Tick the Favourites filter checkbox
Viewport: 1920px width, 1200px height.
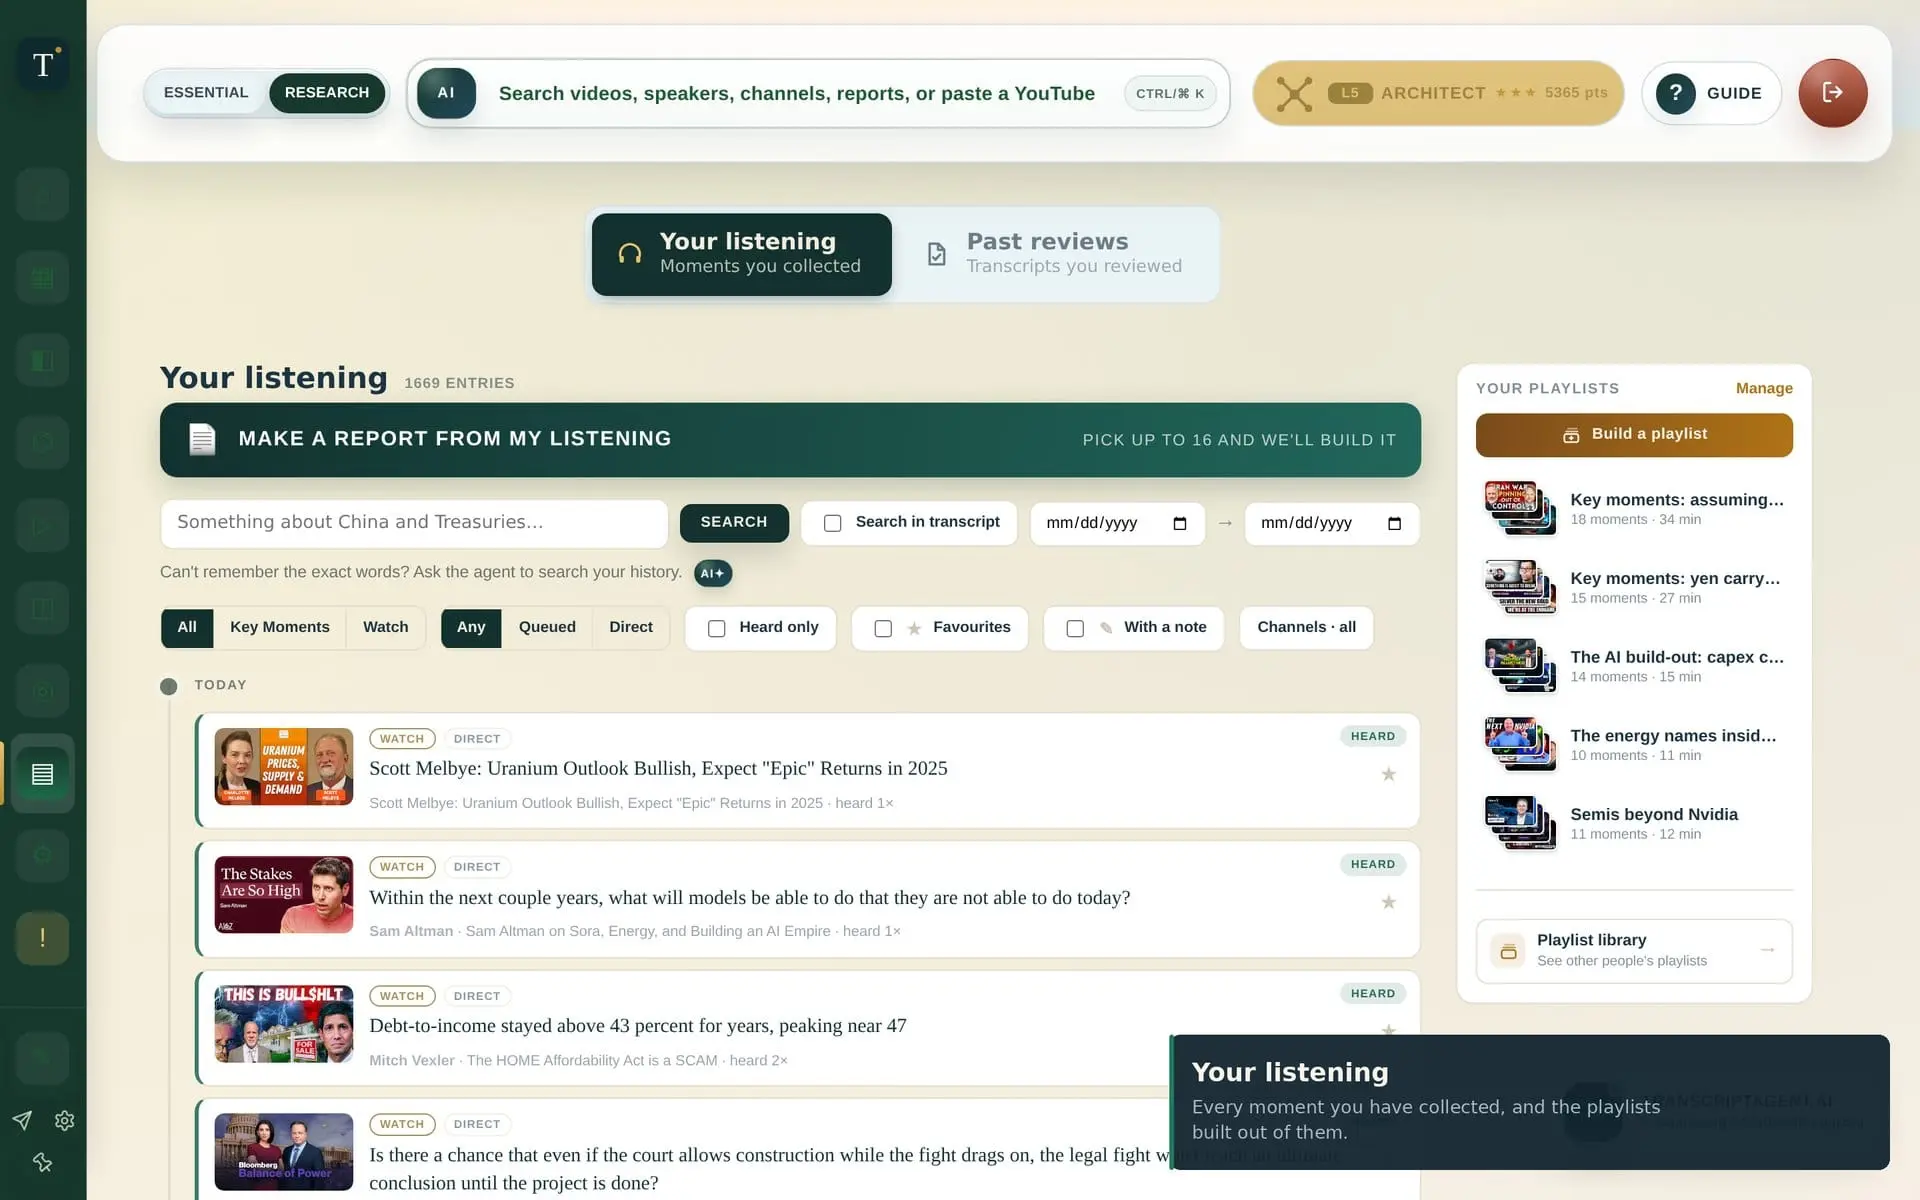point(883,628)
